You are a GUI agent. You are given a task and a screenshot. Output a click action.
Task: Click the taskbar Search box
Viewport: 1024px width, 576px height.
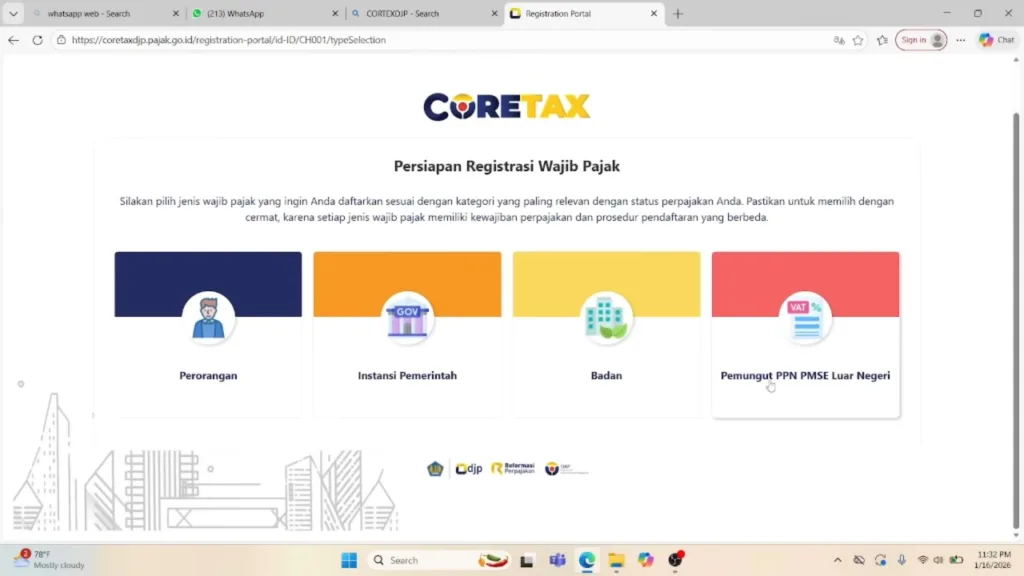[x=440, y=560]
